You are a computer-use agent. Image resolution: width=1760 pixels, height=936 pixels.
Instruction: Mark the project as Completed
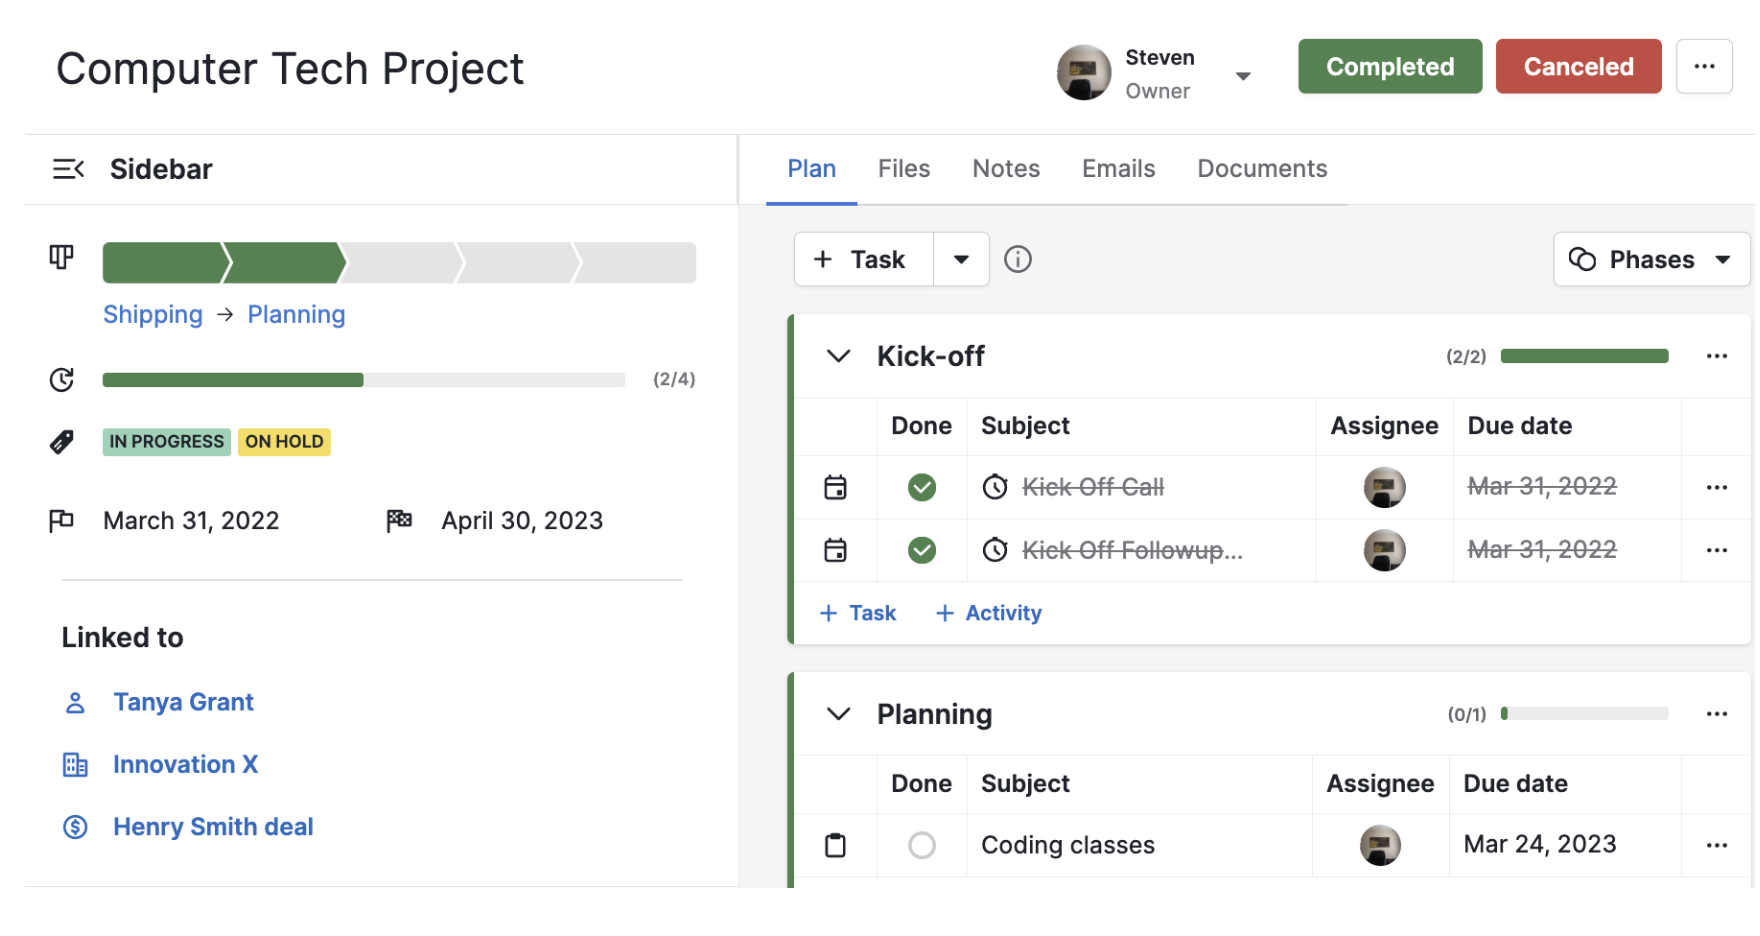point(1389,67)
